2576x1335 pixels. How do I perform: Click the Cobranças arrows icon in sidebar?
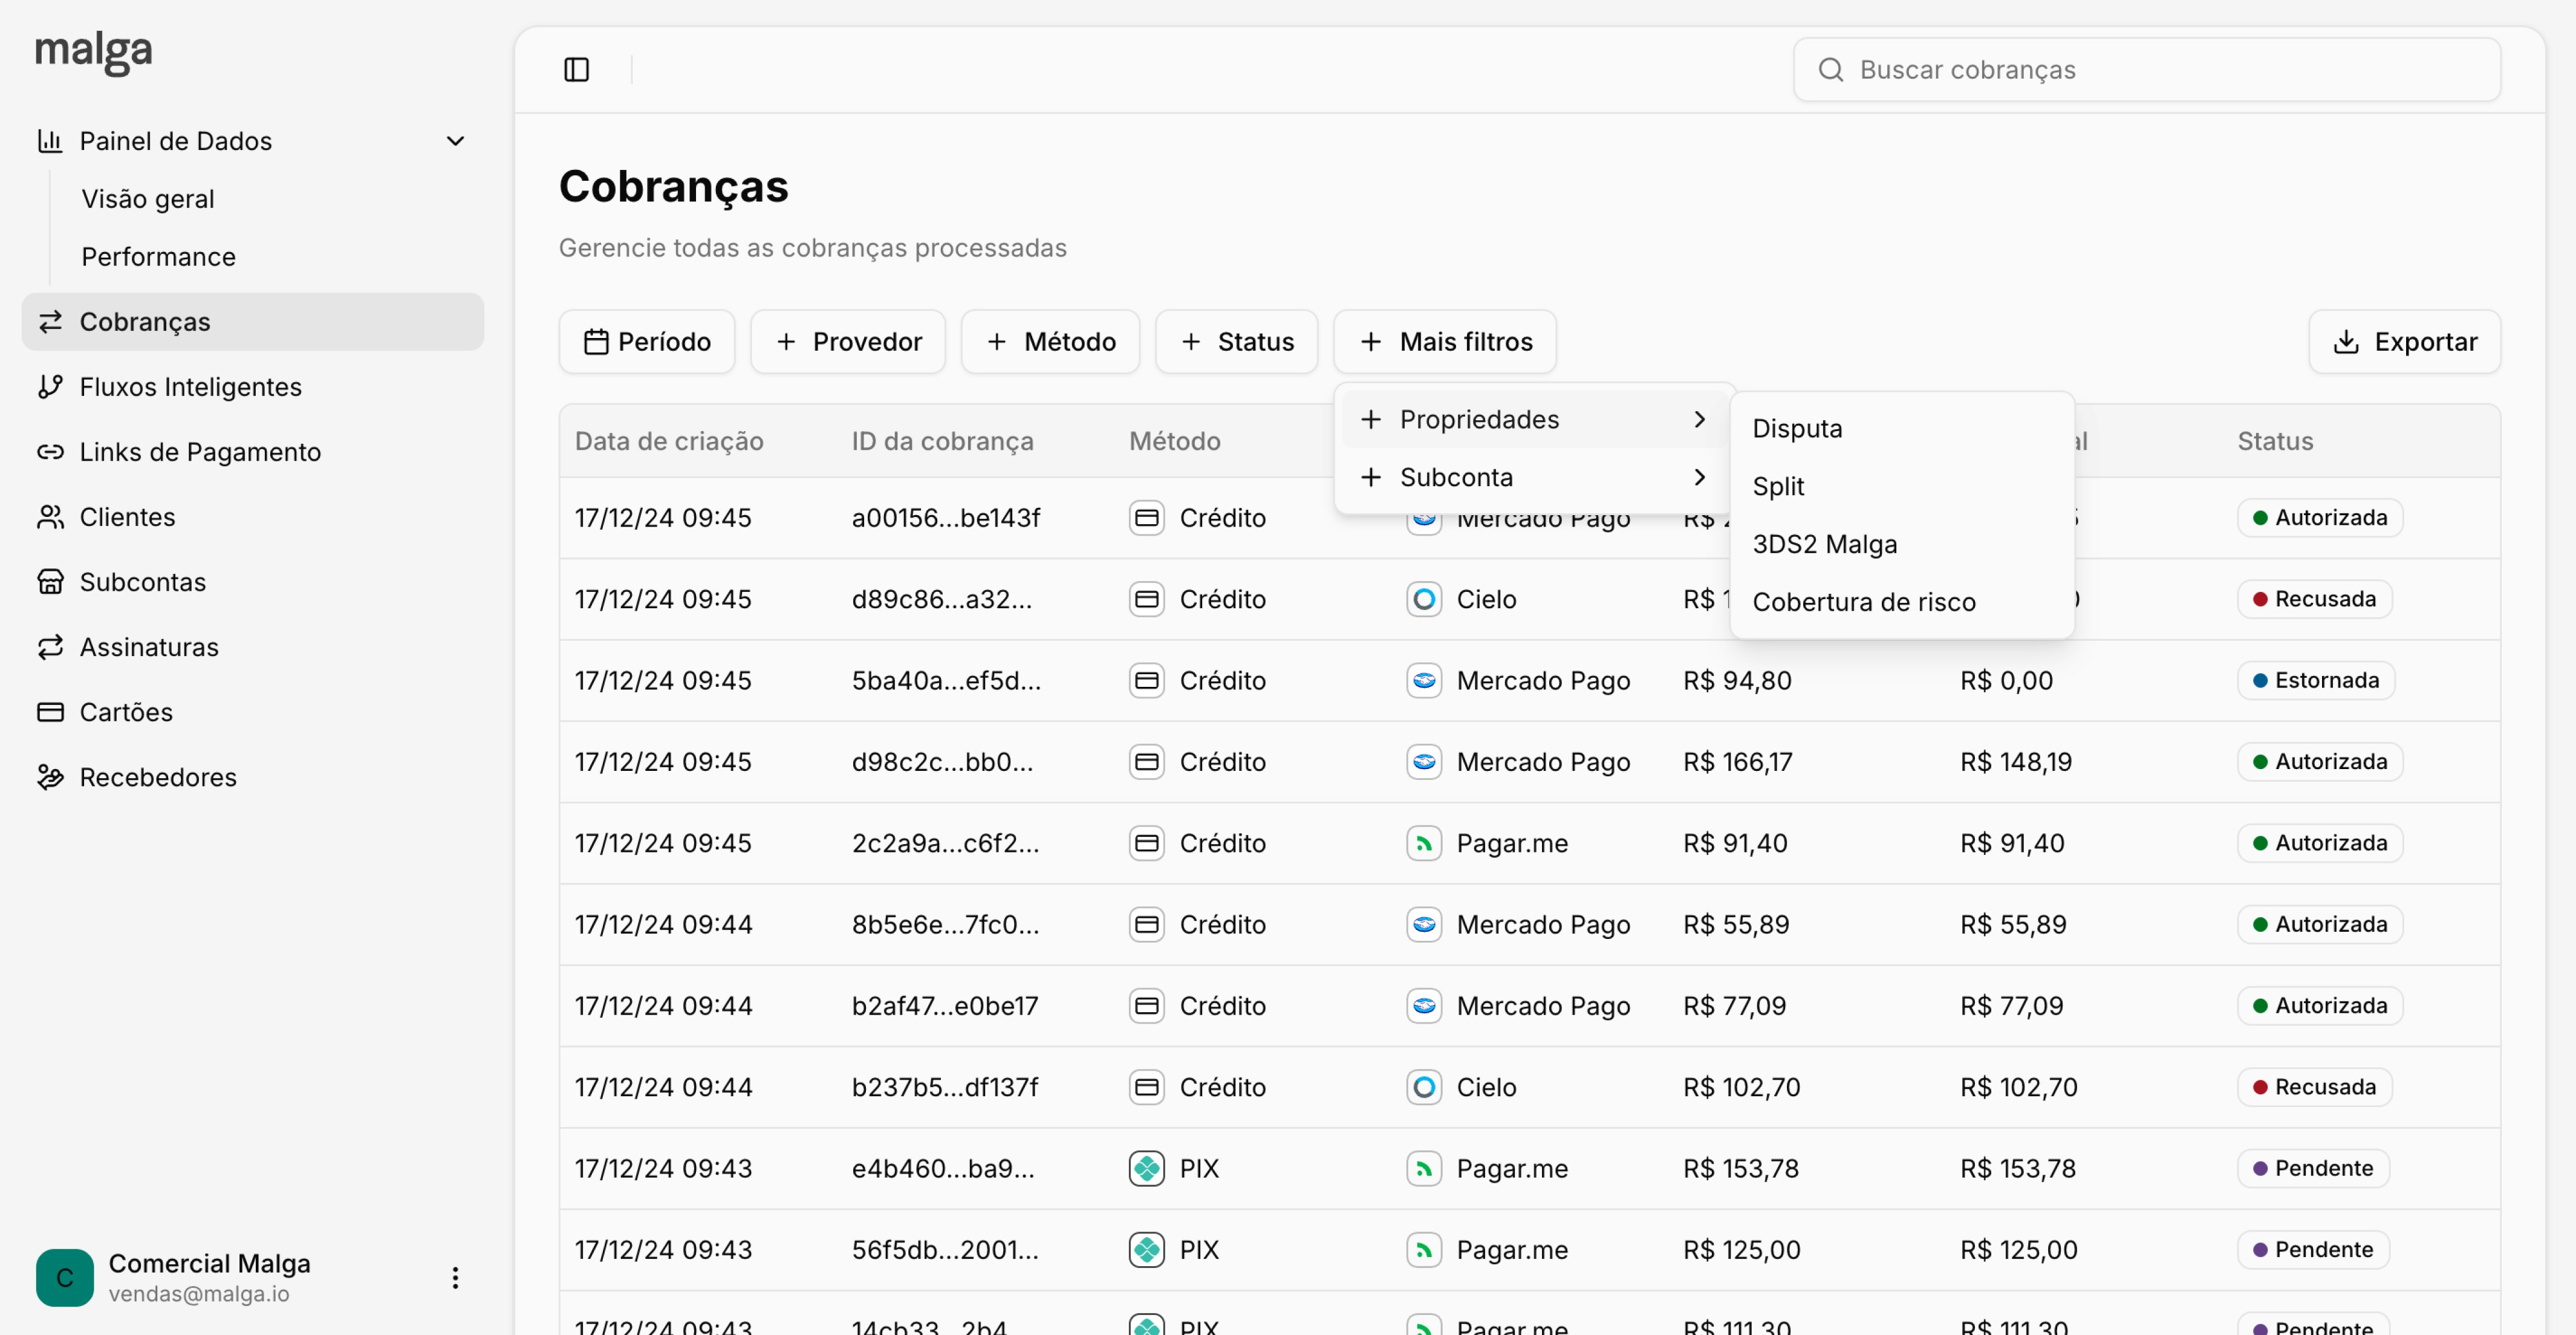(x=50, y=322)
